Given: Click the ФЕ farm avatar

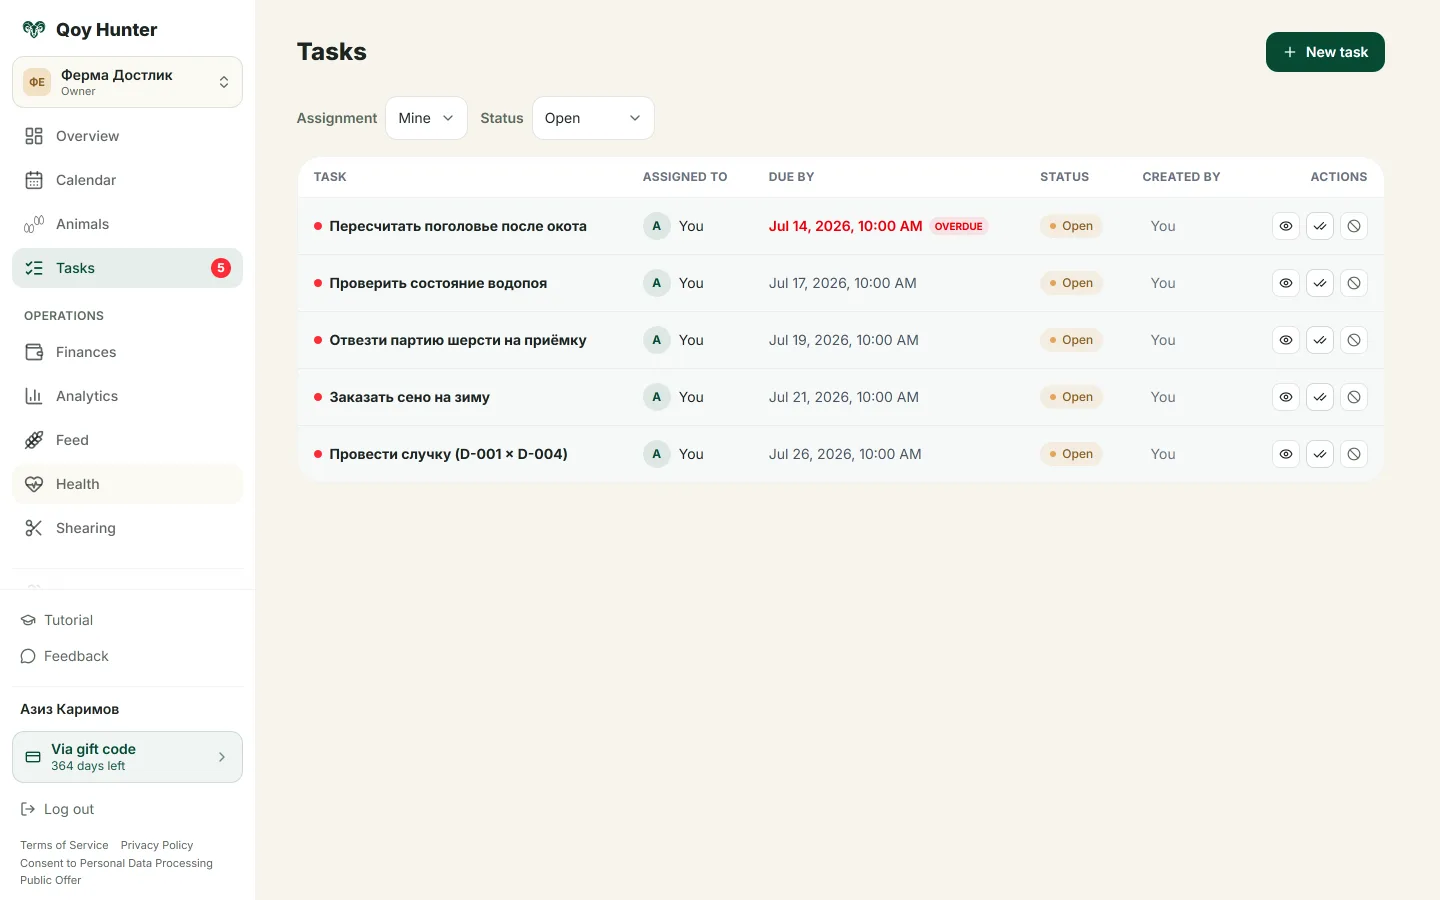Looking at the screenshot, I should click(37, 82).
